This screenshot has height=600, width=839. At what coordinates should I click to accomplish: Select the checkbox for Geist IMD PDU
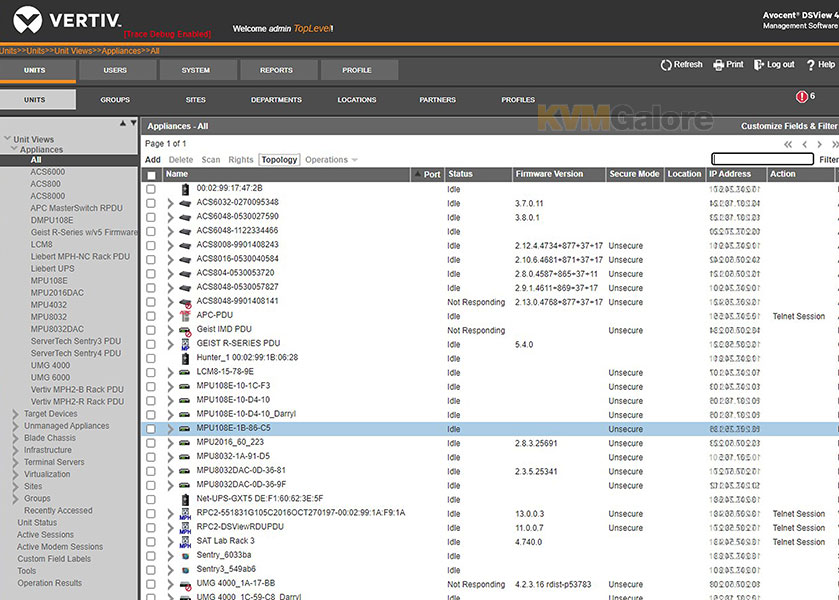click(151, 330)
